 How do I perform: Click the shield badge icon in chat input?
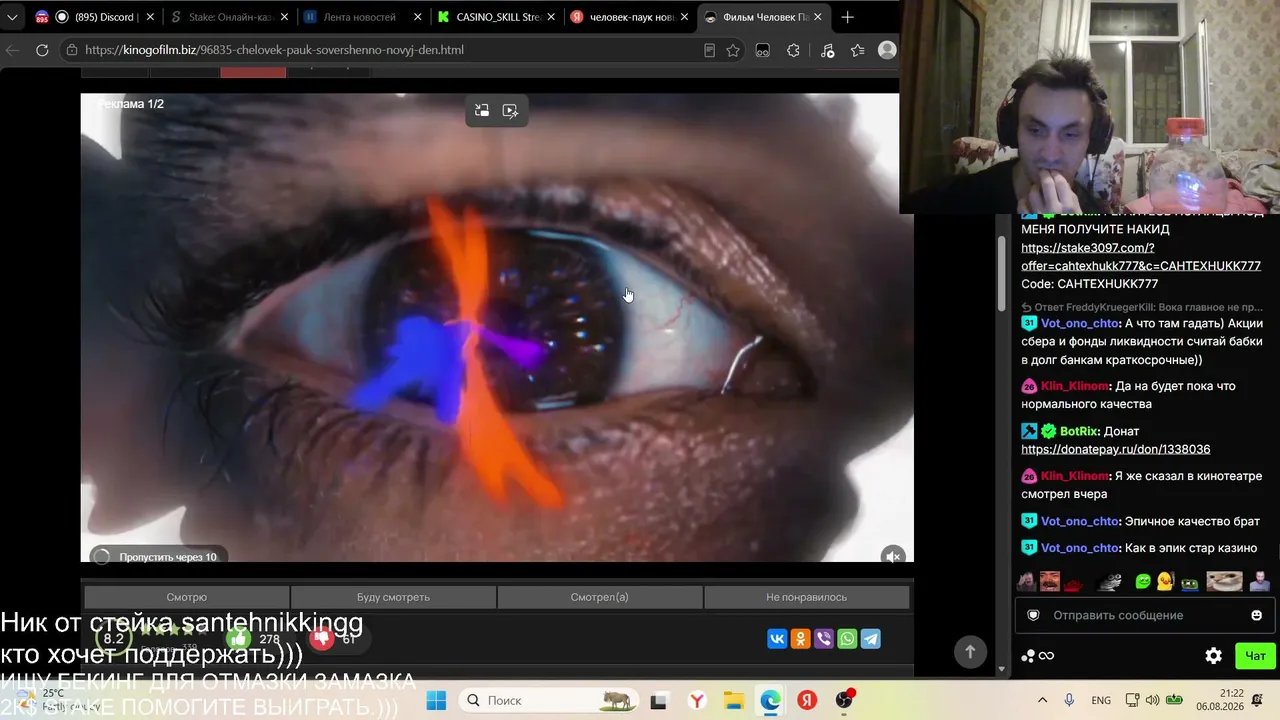click(1034, 615)
